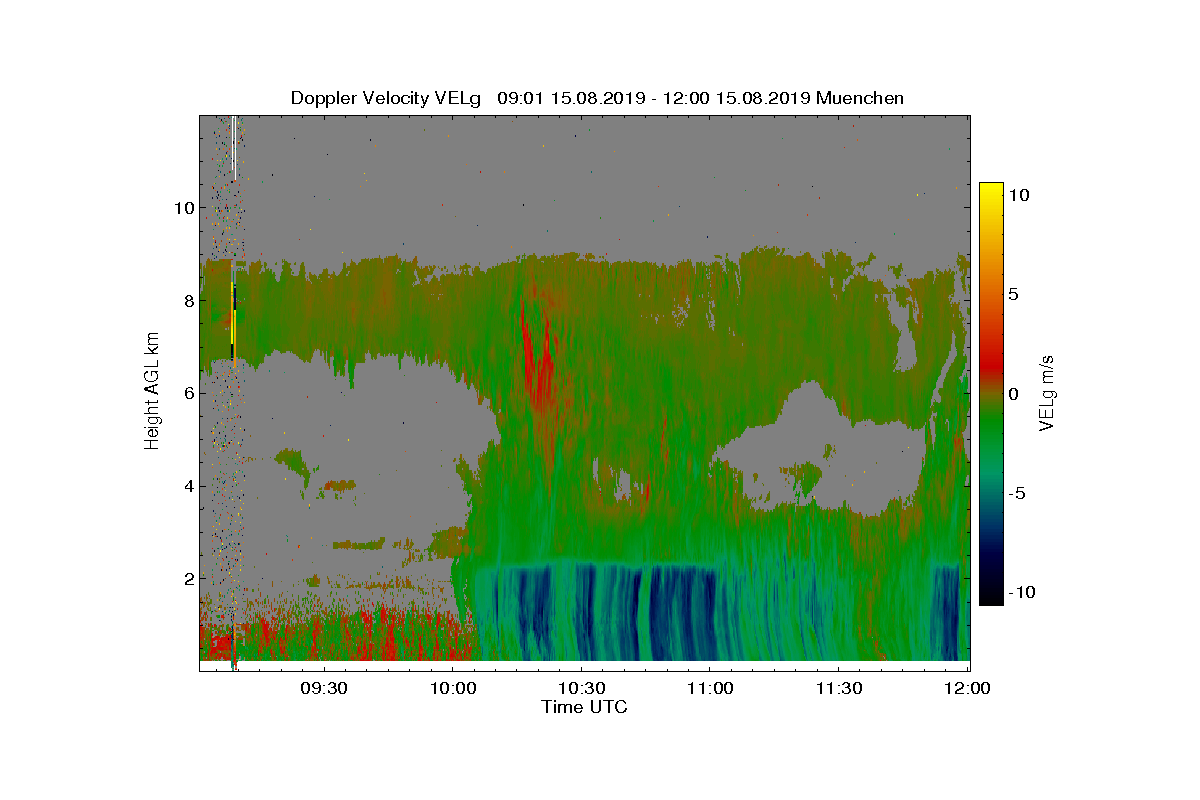Viewport: 1200px width, 800px height.
Task: Click the '10:00' time tick label
Action: [452, 688]
